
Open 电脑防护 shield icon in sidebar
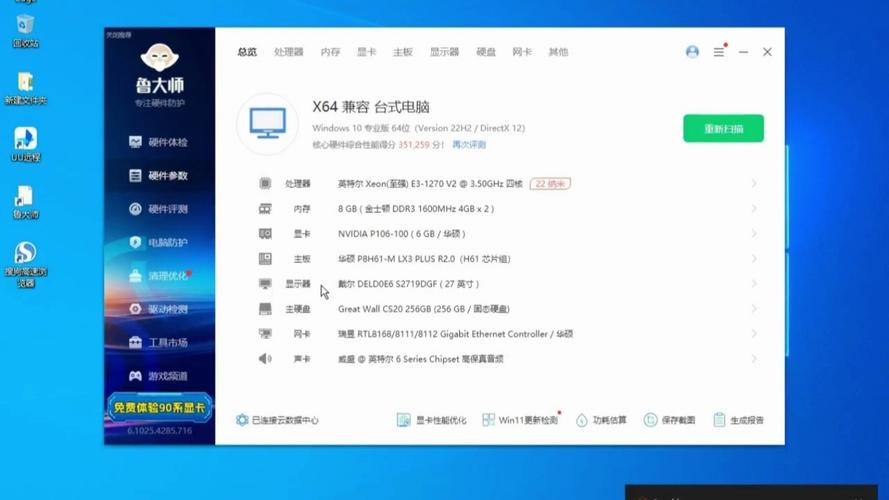pos(136,242)
